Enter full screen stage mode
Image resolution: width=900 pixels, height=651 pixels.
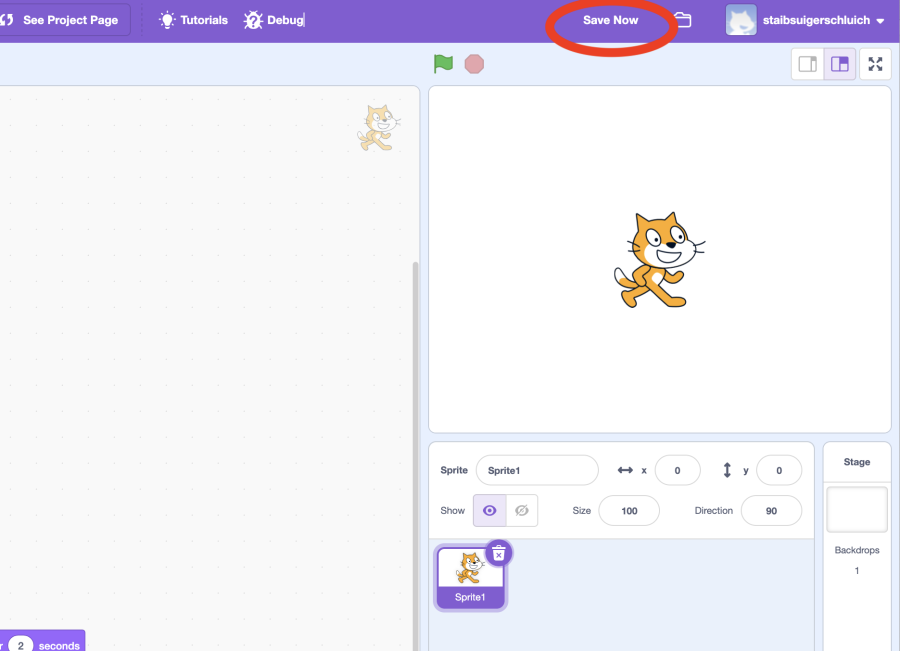875,64
